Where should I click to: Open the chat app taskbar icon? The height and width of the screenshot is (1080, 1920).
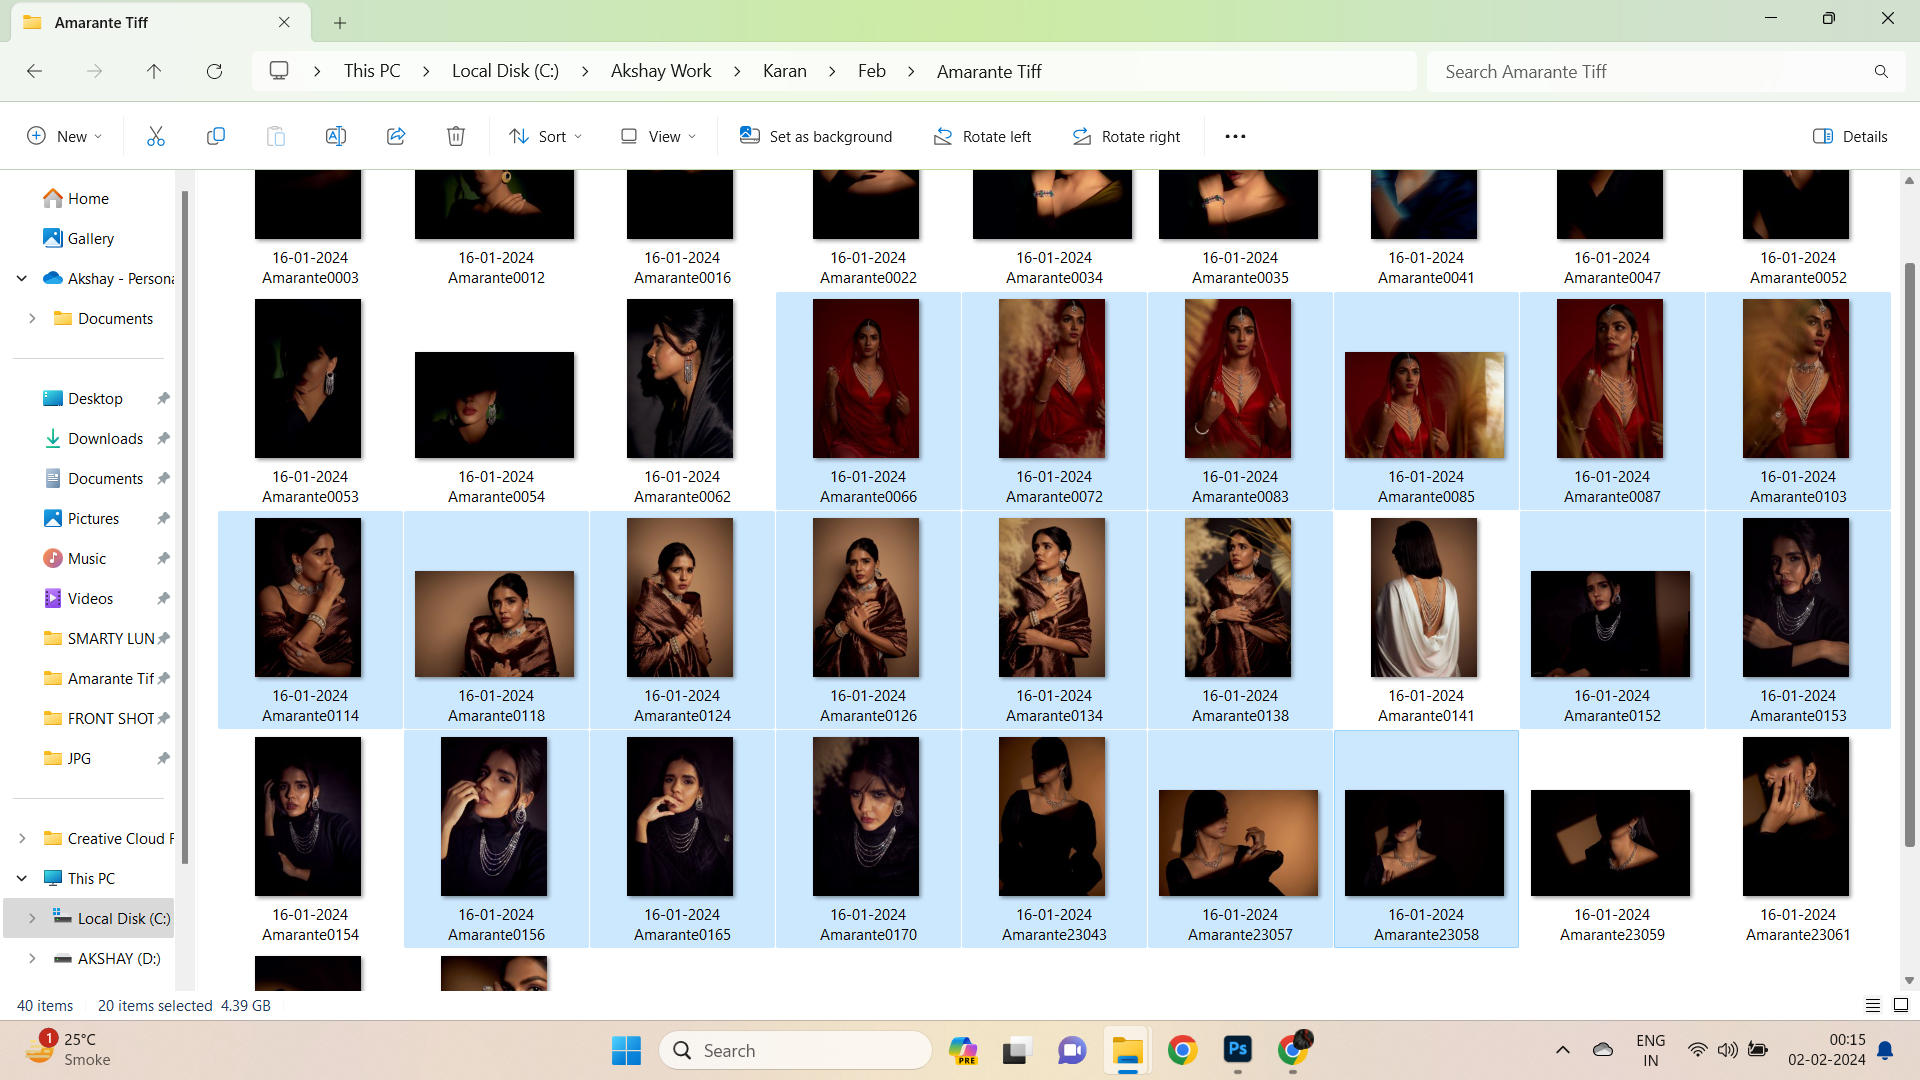[x=1072, y=1050]
